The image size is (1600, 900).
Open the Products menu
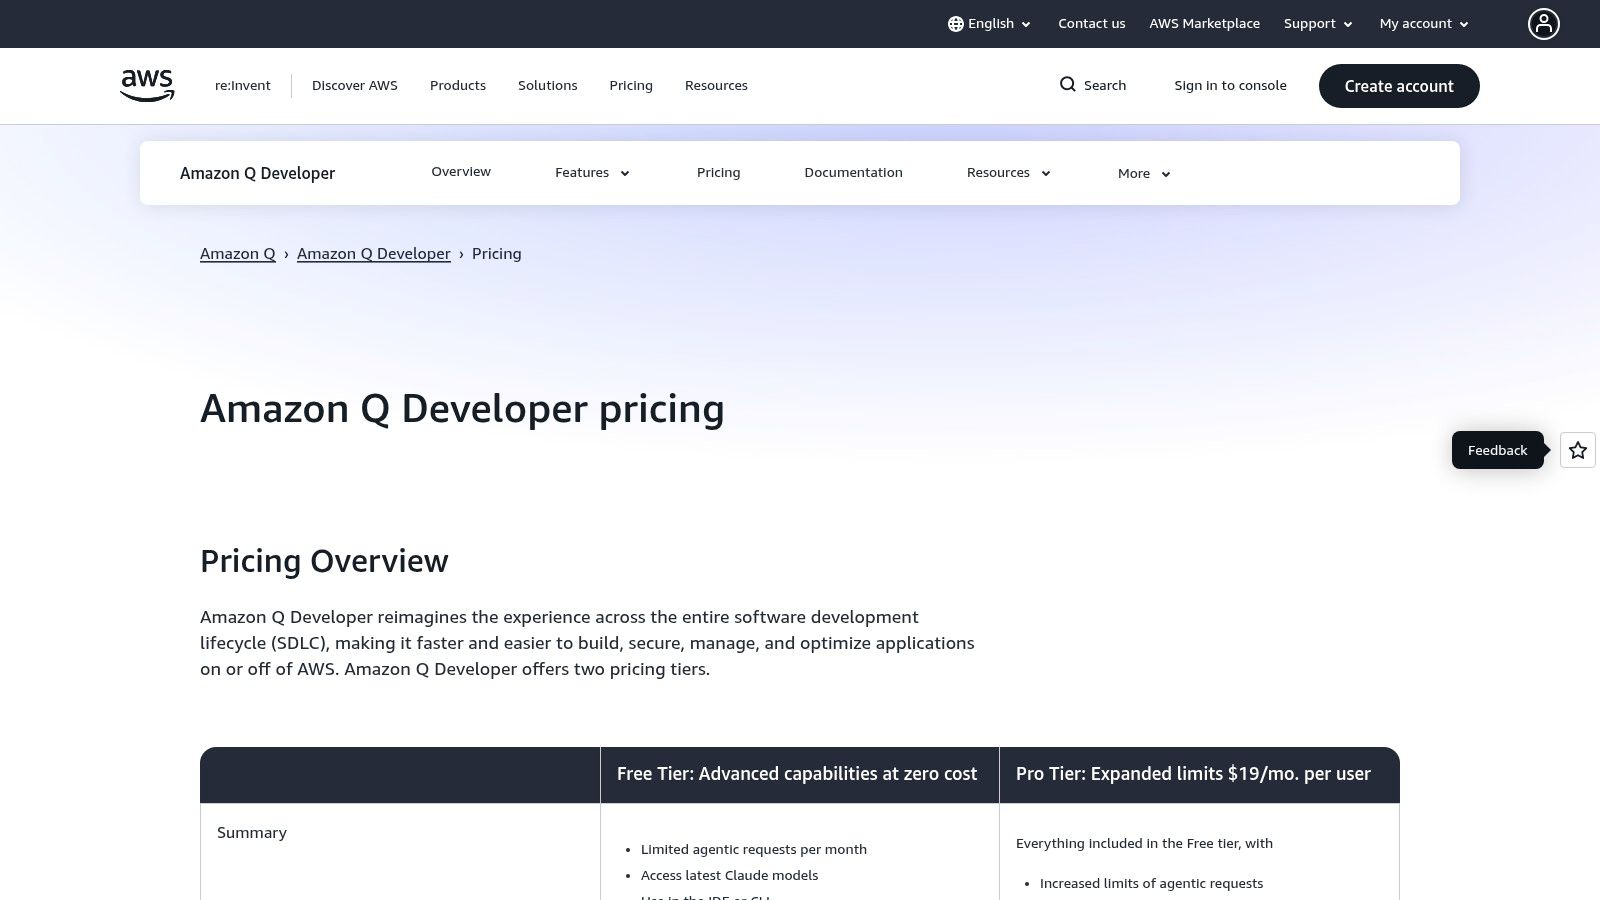pos(458,85)
